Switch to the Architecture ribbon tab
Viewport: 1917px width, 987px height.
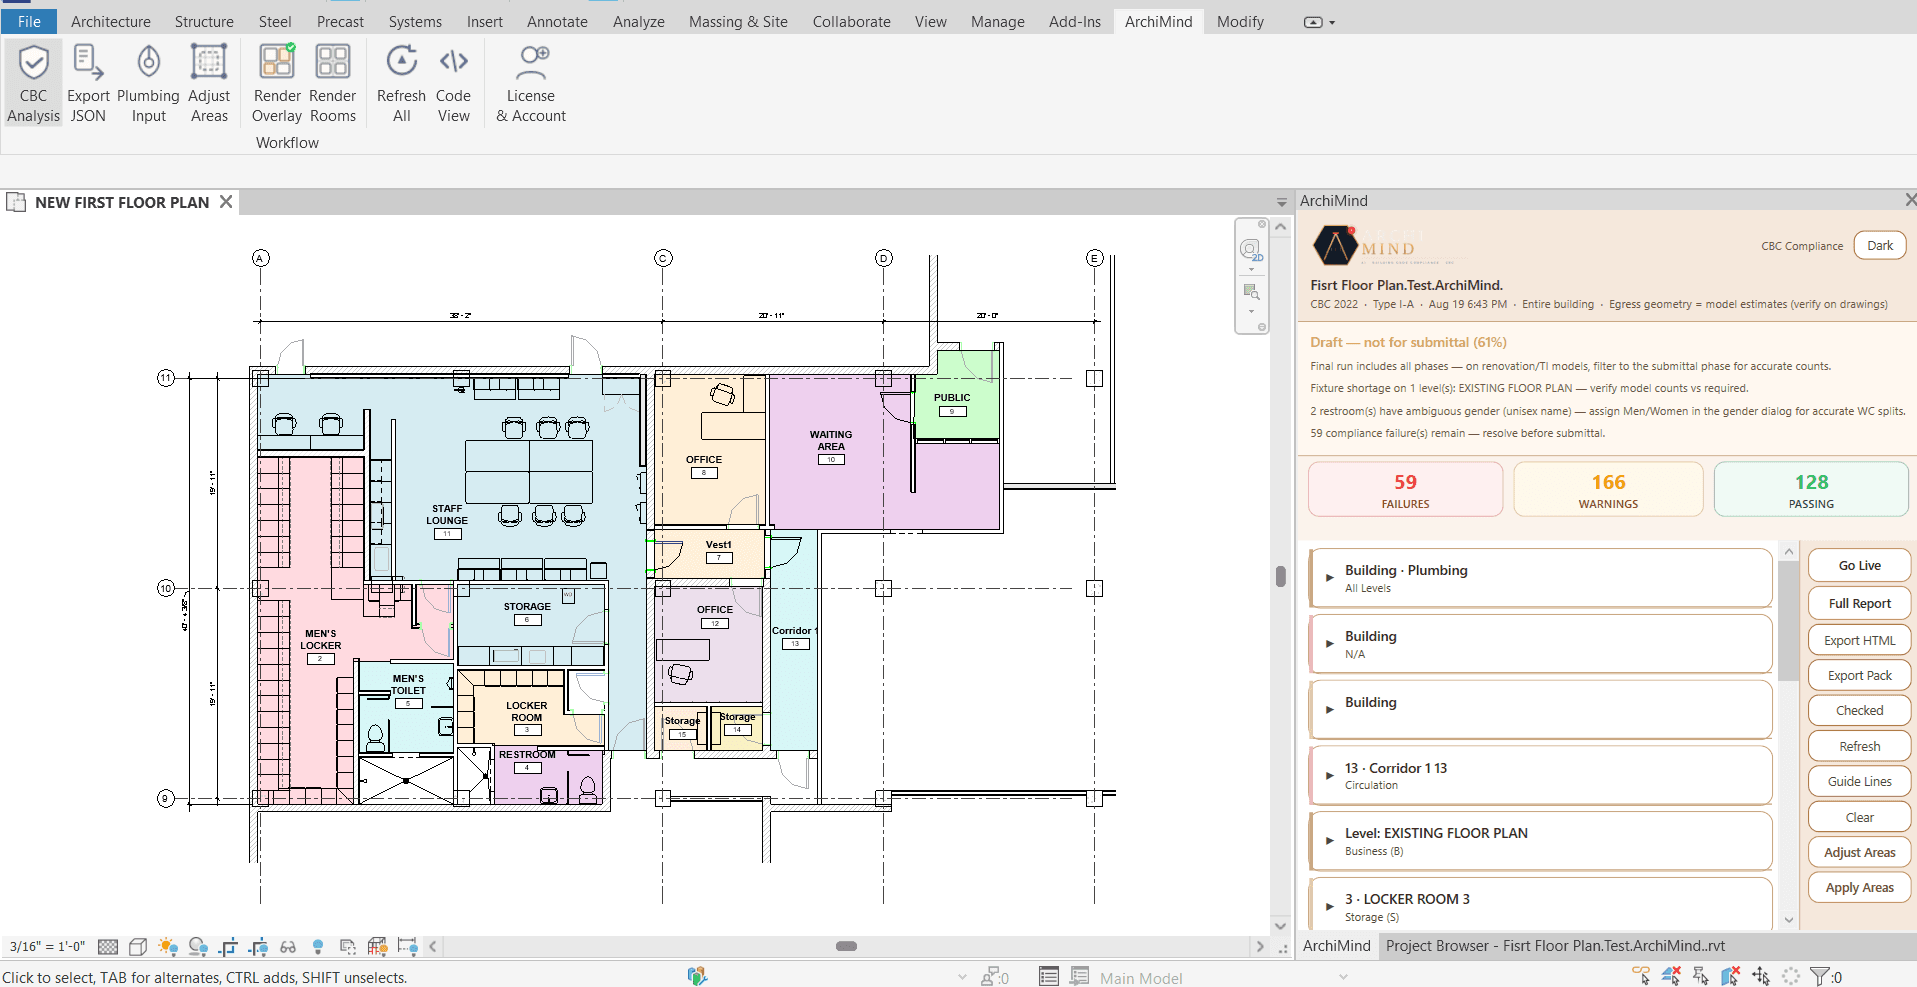110,21
